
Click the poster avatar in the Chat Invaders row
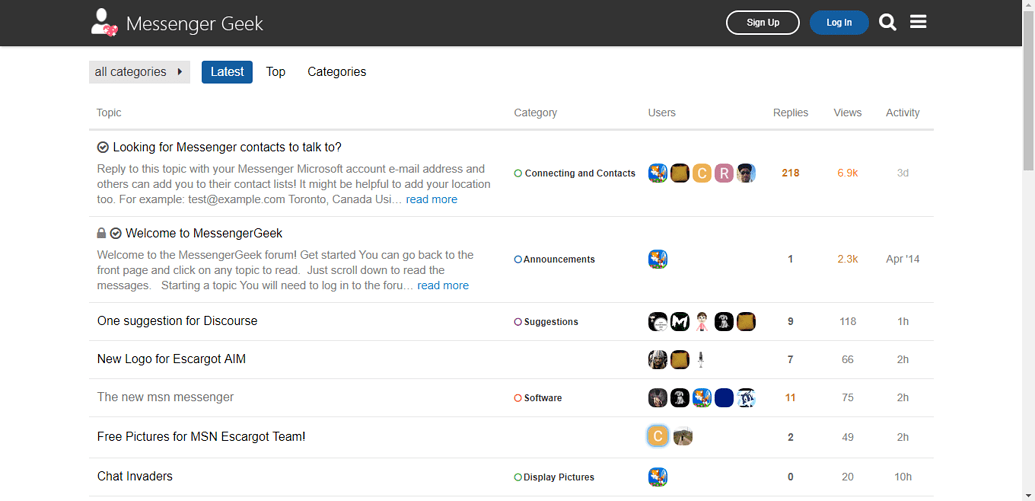point(658,477)
